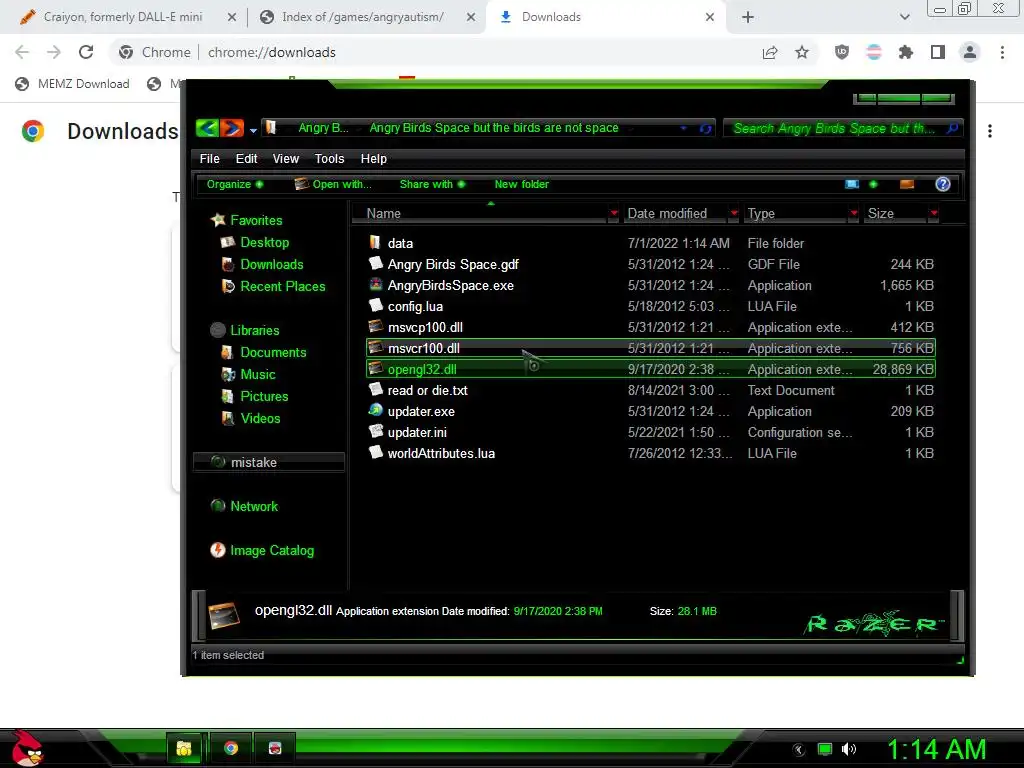Select Angry Birds Space.gdf file icon
The height and width of the screenshot is (768, 1024).
376,263
